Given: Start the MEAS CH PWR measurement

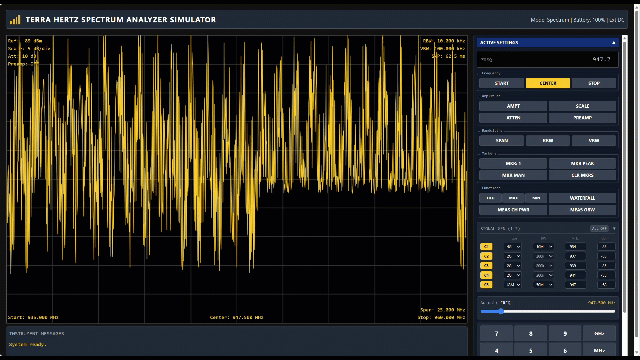Looking at the screenshot, I should 513,210.
